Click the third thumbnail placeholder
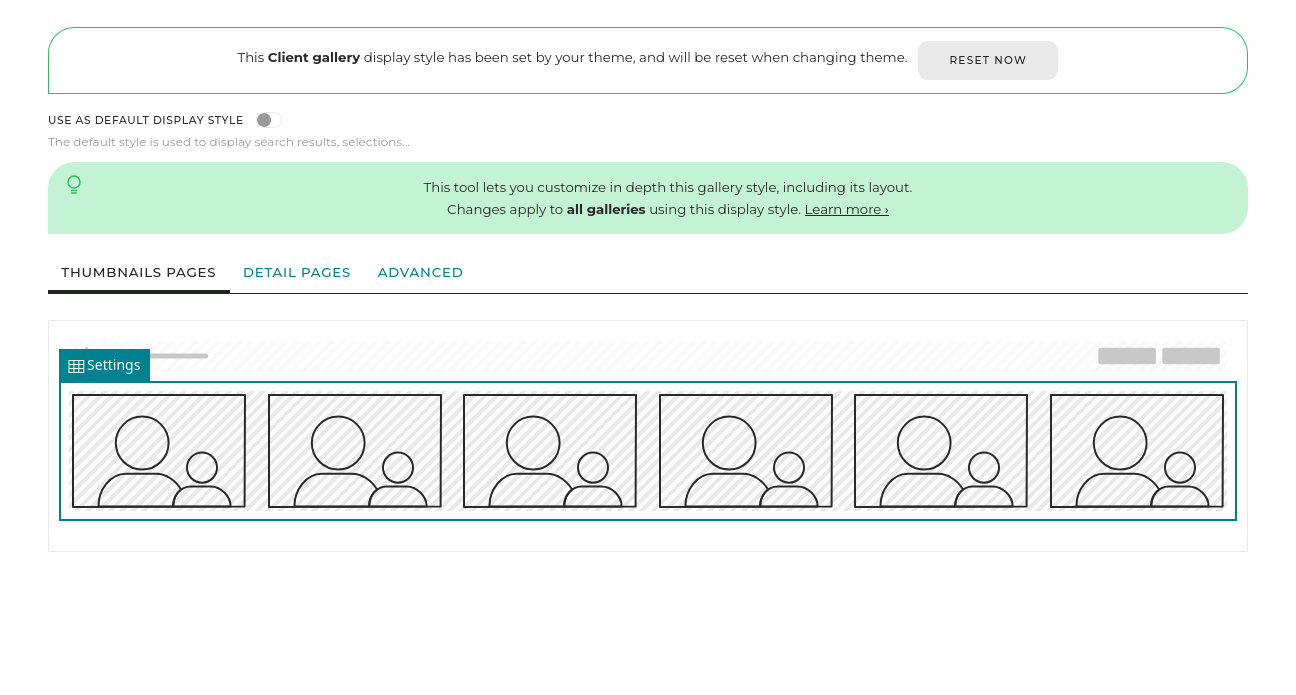 tap(549, 450)
